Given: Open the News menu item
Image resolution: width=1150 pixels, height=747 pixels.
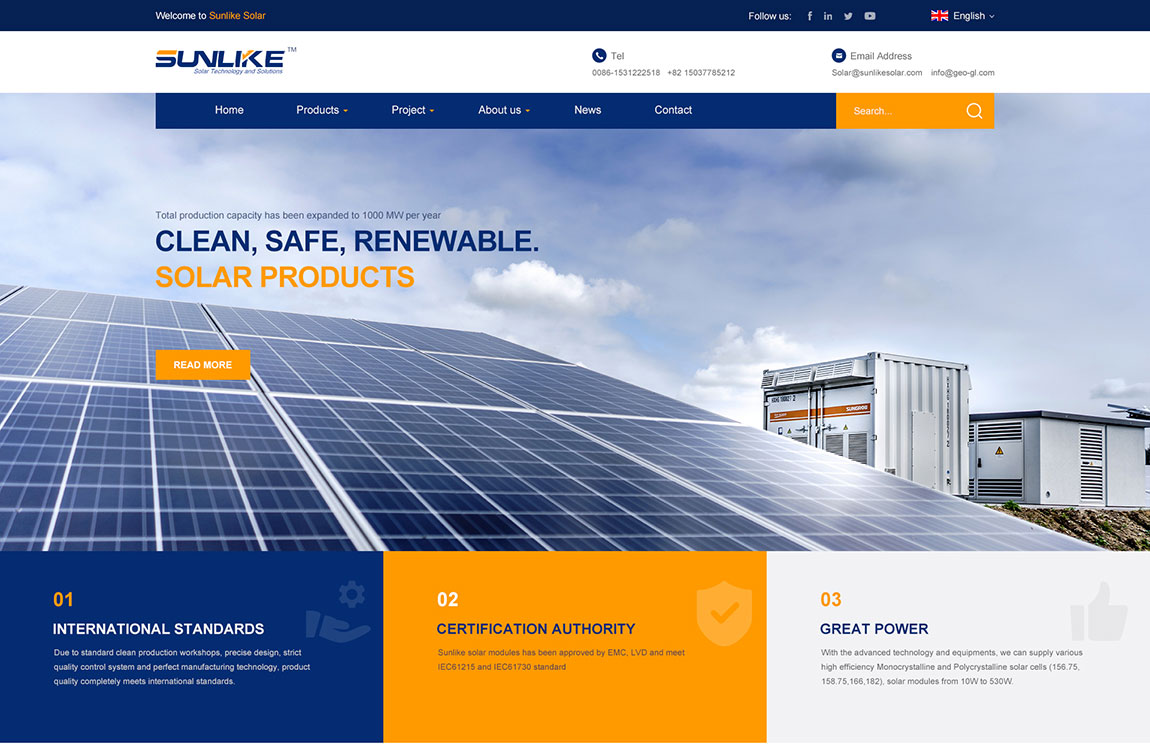Looking at the screenshot, I should click(587, 110).
